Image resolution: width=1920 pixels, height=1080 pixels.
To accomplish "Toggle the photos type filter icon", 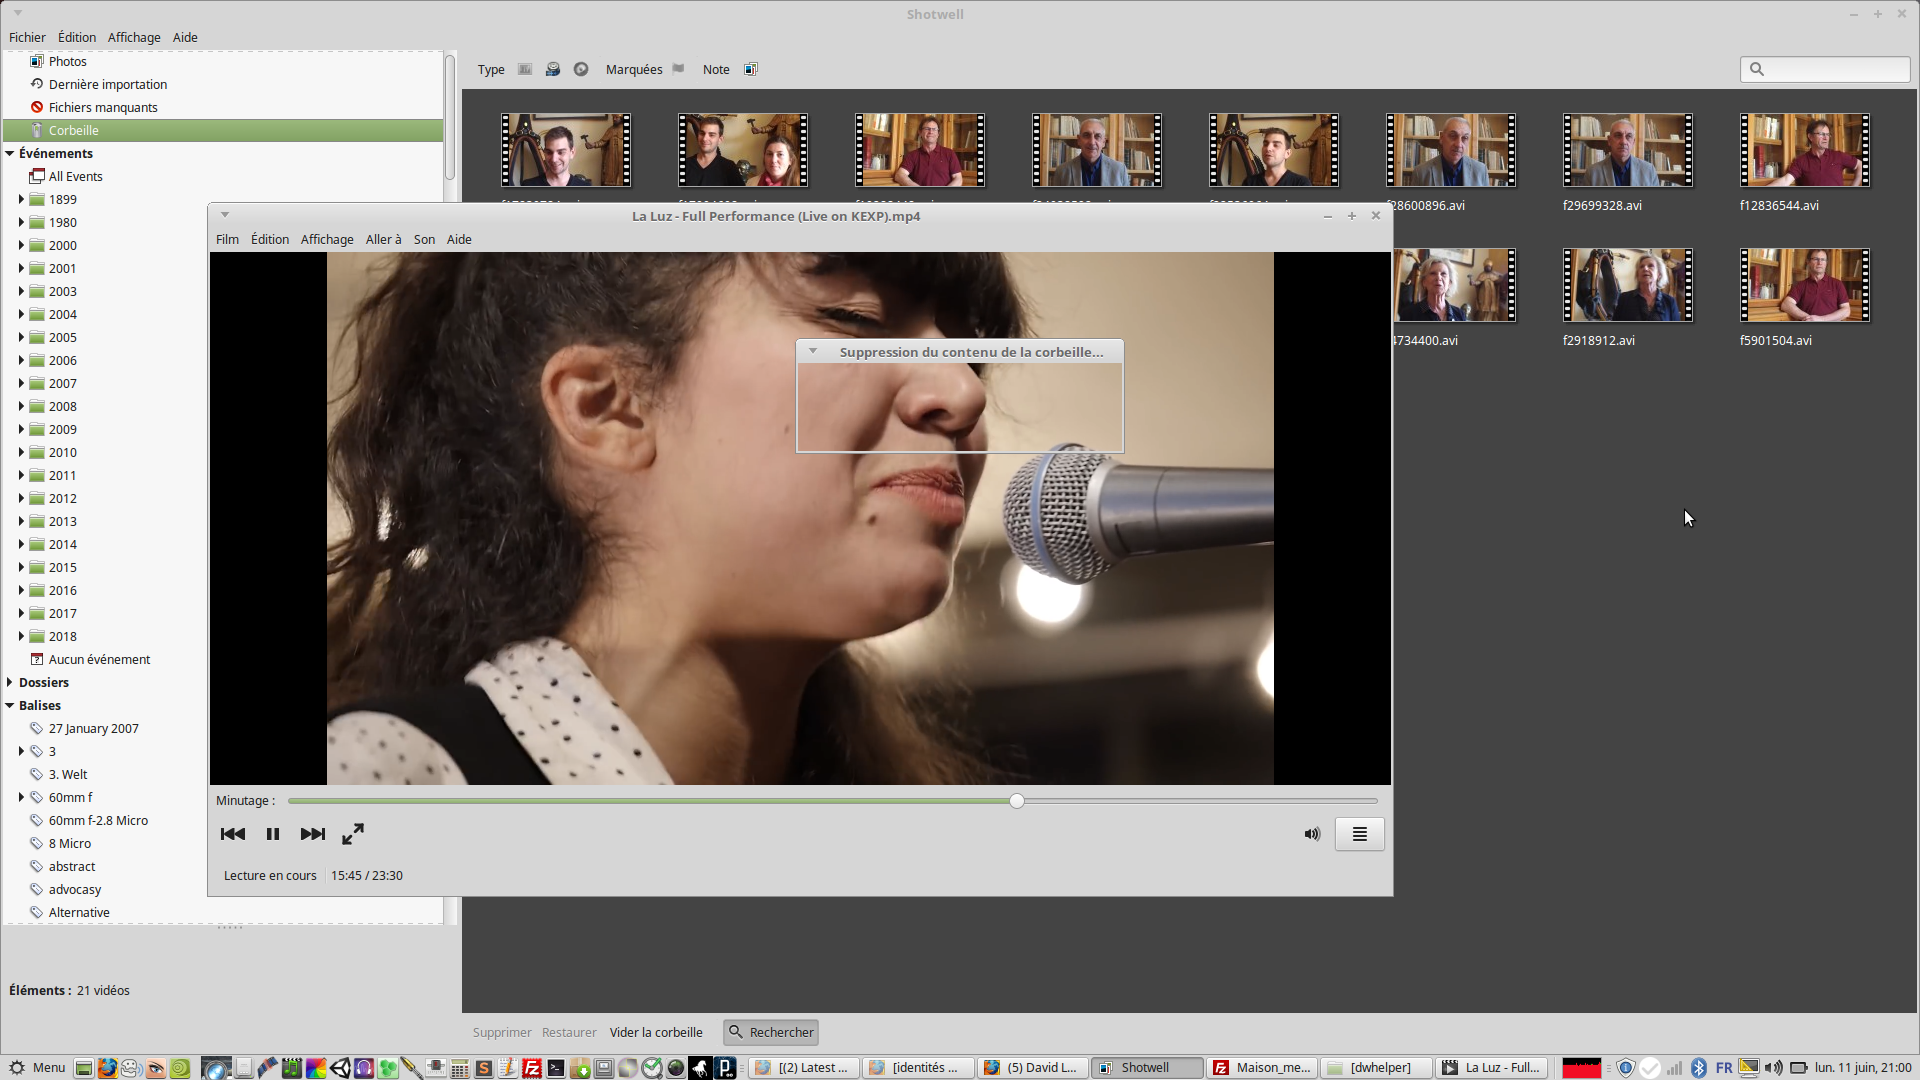I will click(525, 69).
